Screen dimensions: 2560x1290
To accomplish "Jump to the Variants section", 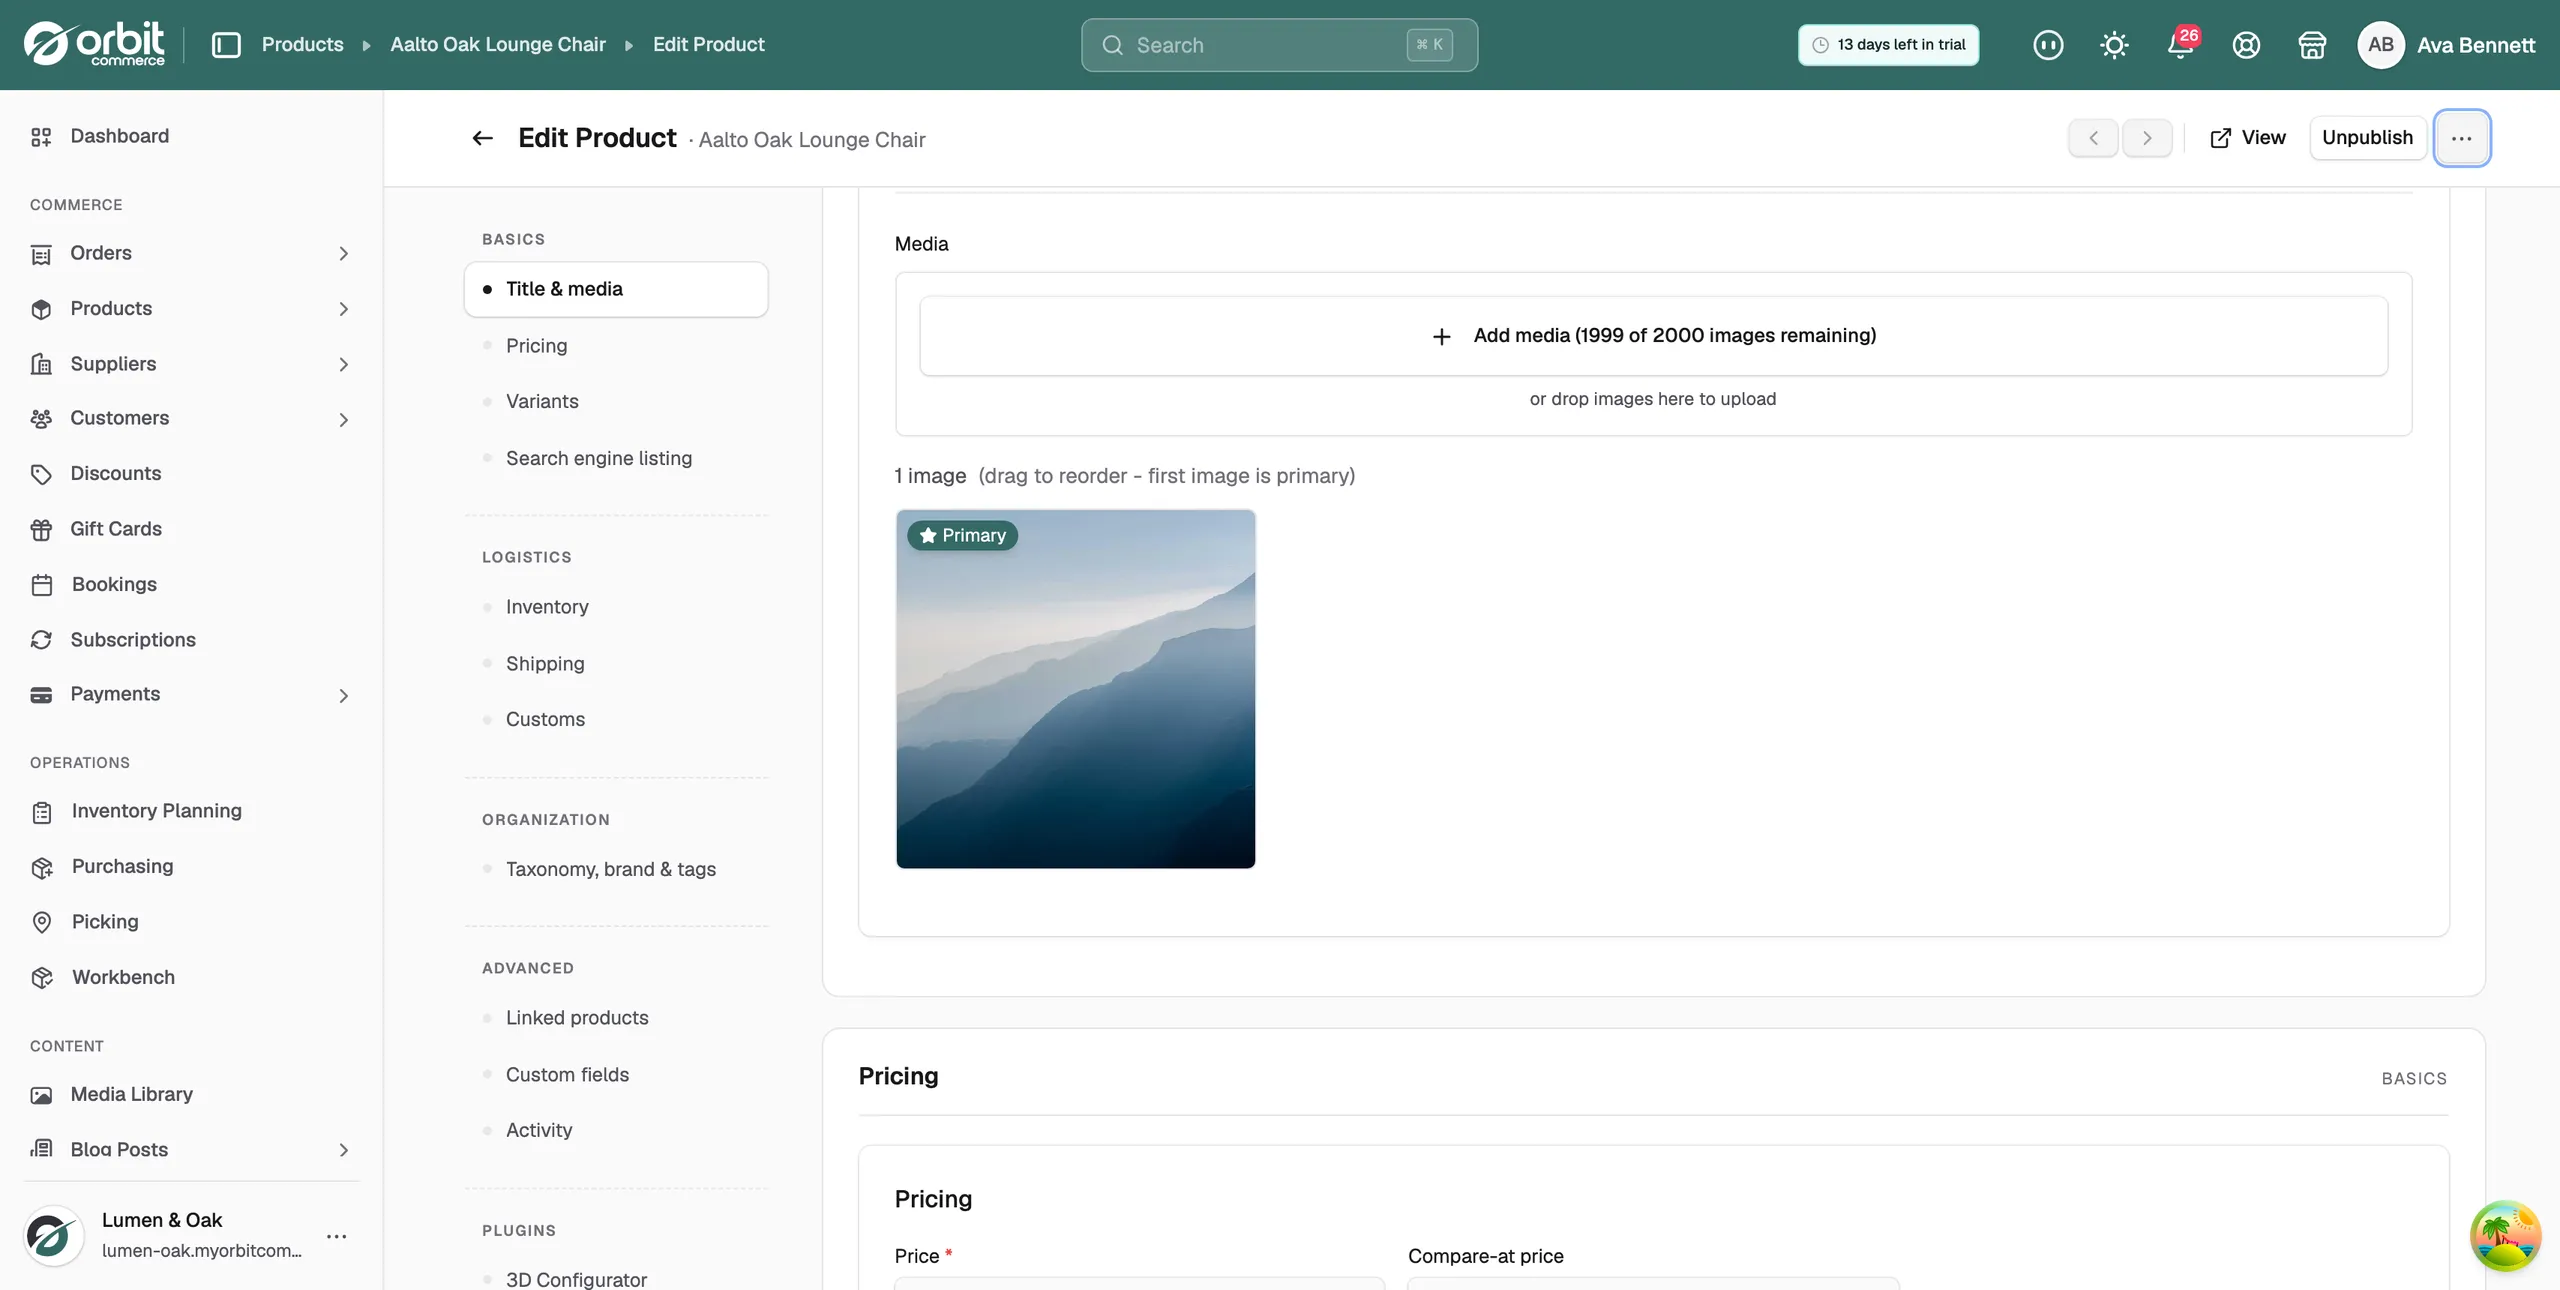I will (x=542, y=402).
